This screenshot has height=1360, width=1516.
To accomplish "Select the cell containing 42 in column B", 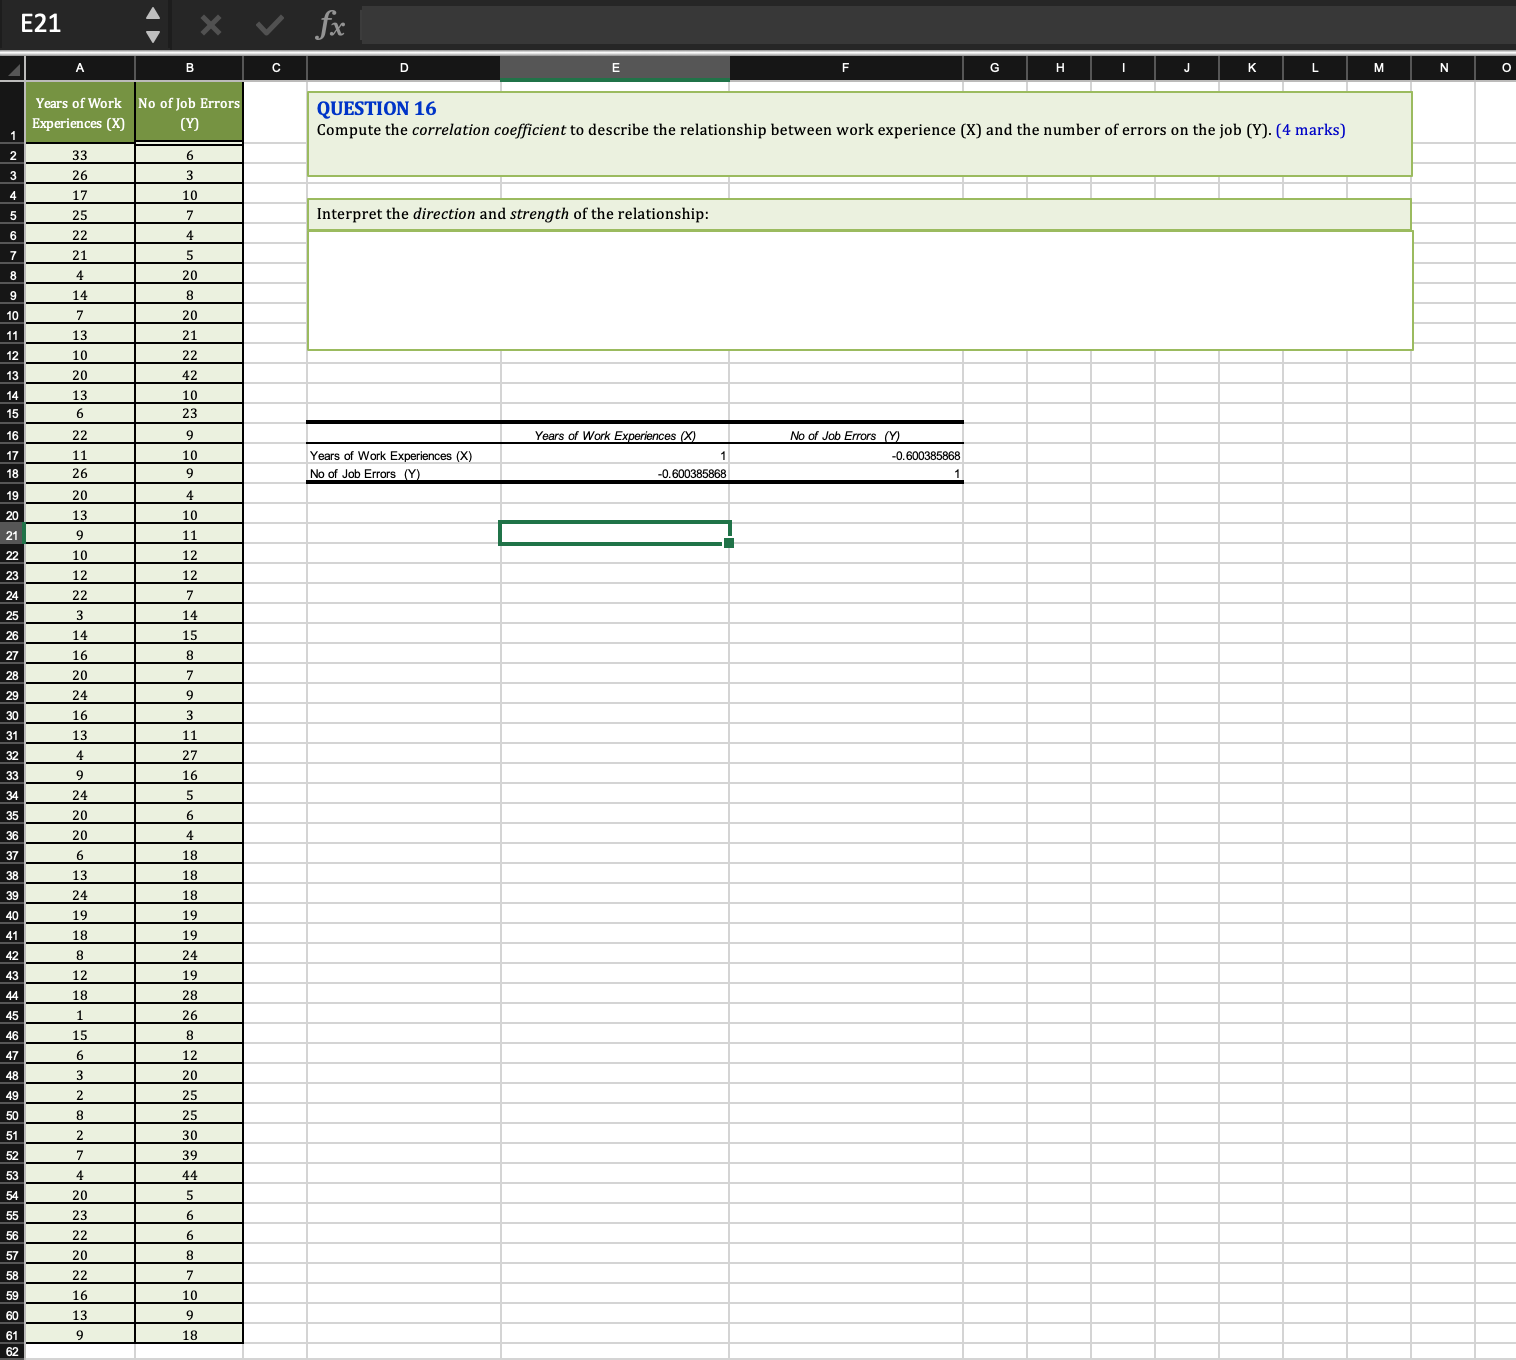I will (x=189, y=374).
